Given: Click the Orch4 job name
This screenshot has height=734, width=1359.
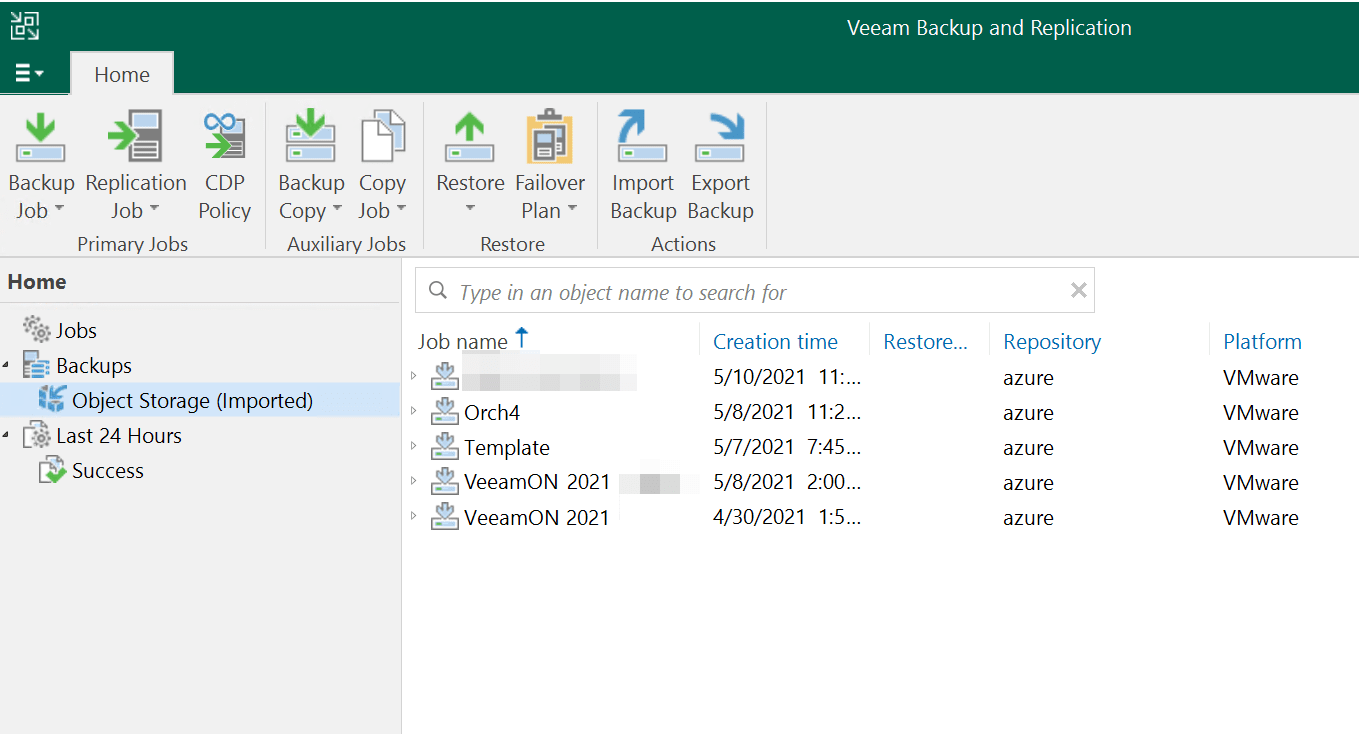Looking at the screenshot, I should pos(492,413).
